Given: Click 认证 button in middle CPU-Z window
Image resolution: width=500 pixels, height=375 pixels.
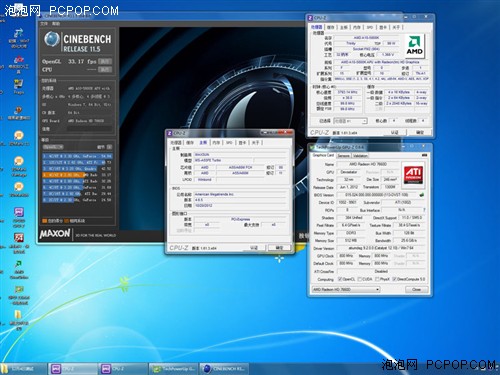Looking at the screenshot, I should click(254, 248).
